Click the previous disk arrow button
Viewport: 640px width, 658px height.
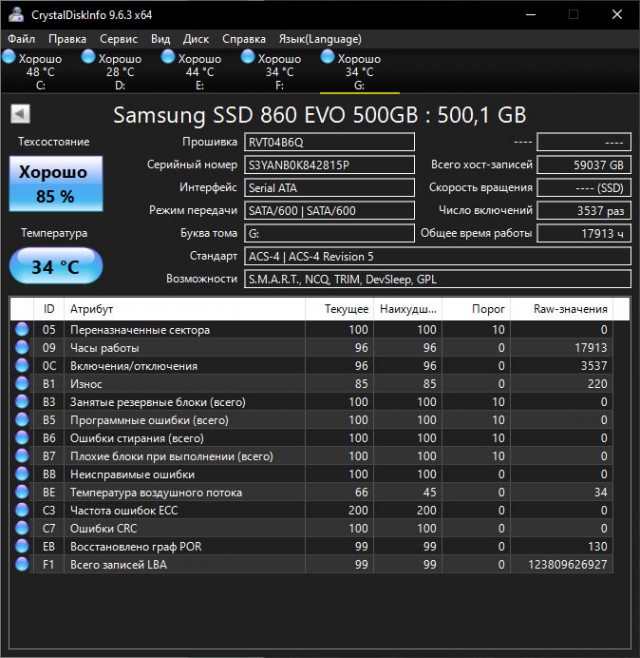point(19,115)
